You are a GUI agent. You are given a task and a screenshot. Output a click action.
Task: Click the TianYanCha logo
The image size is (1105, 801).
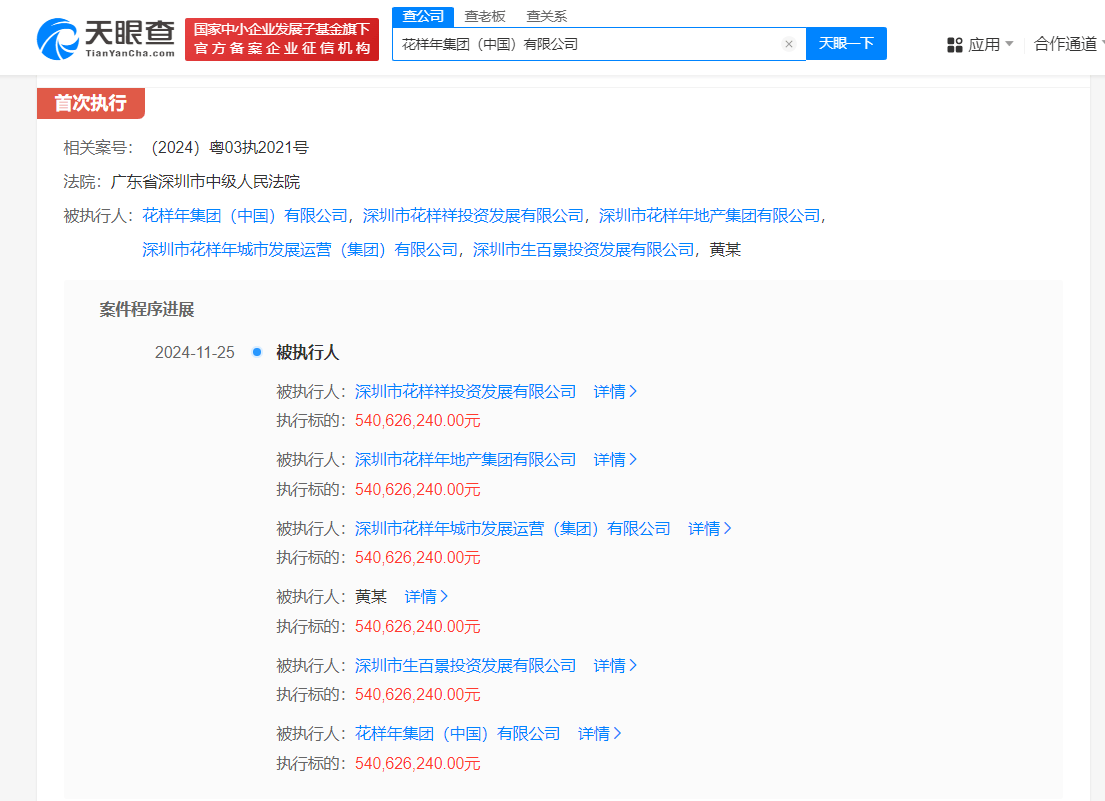click(106, 39)
